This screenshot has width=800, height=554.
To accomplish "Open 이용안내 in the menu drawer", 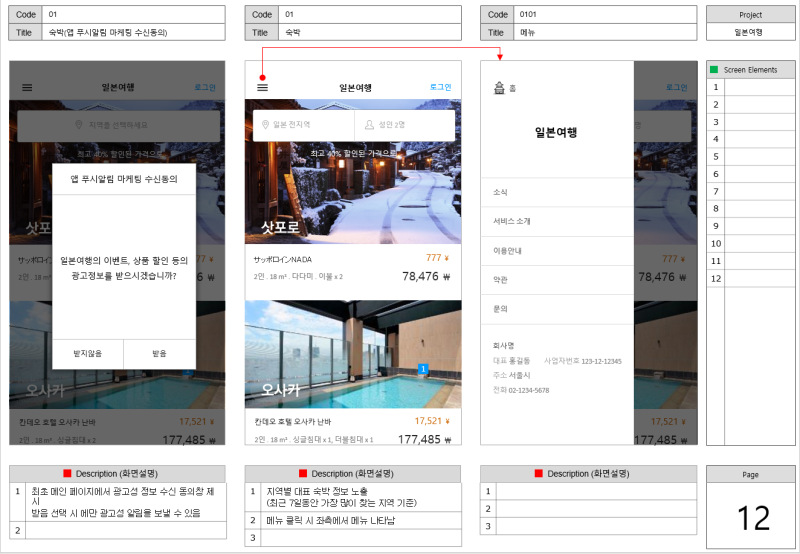I will 557,251.
